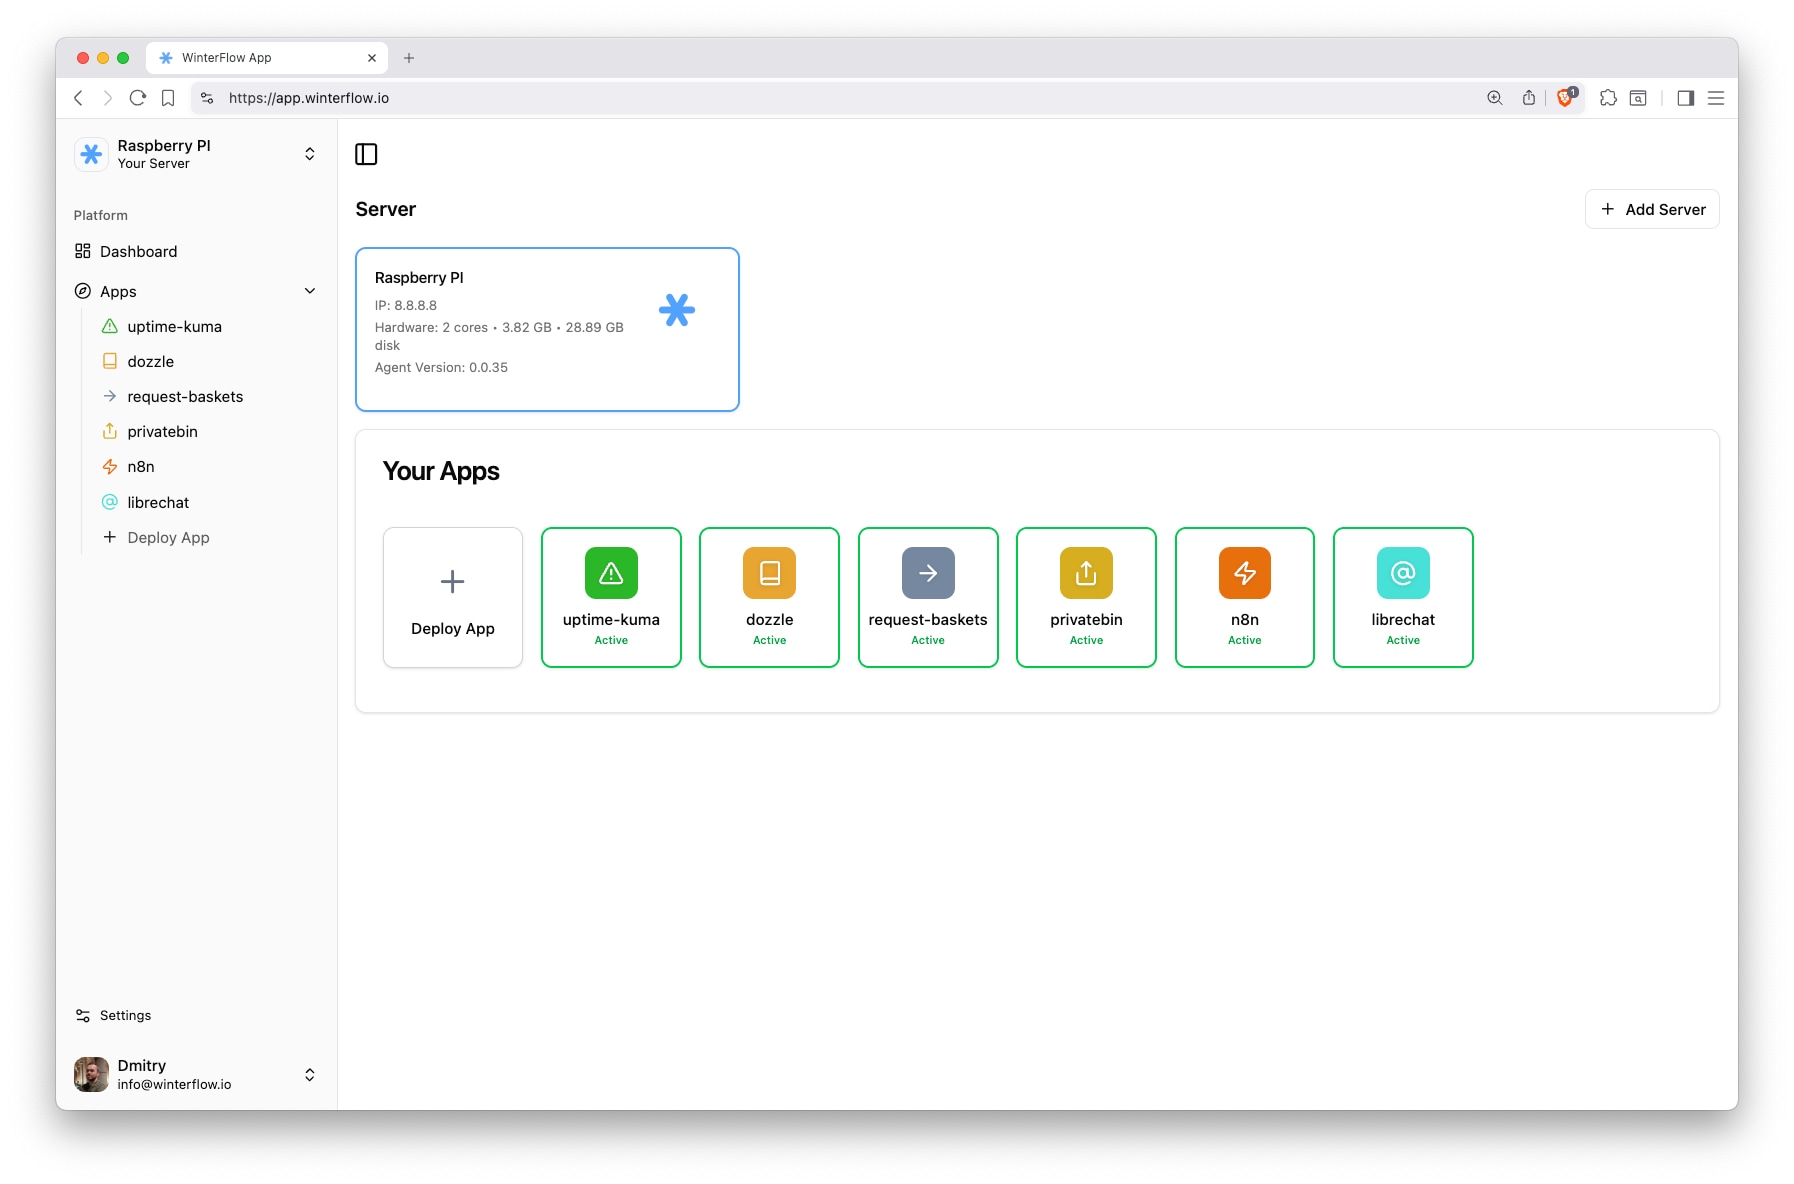This screenshot has width=1794, height=1184.
Task: Click the browser wallet icon beside extensions
Action: [1638, 98]
